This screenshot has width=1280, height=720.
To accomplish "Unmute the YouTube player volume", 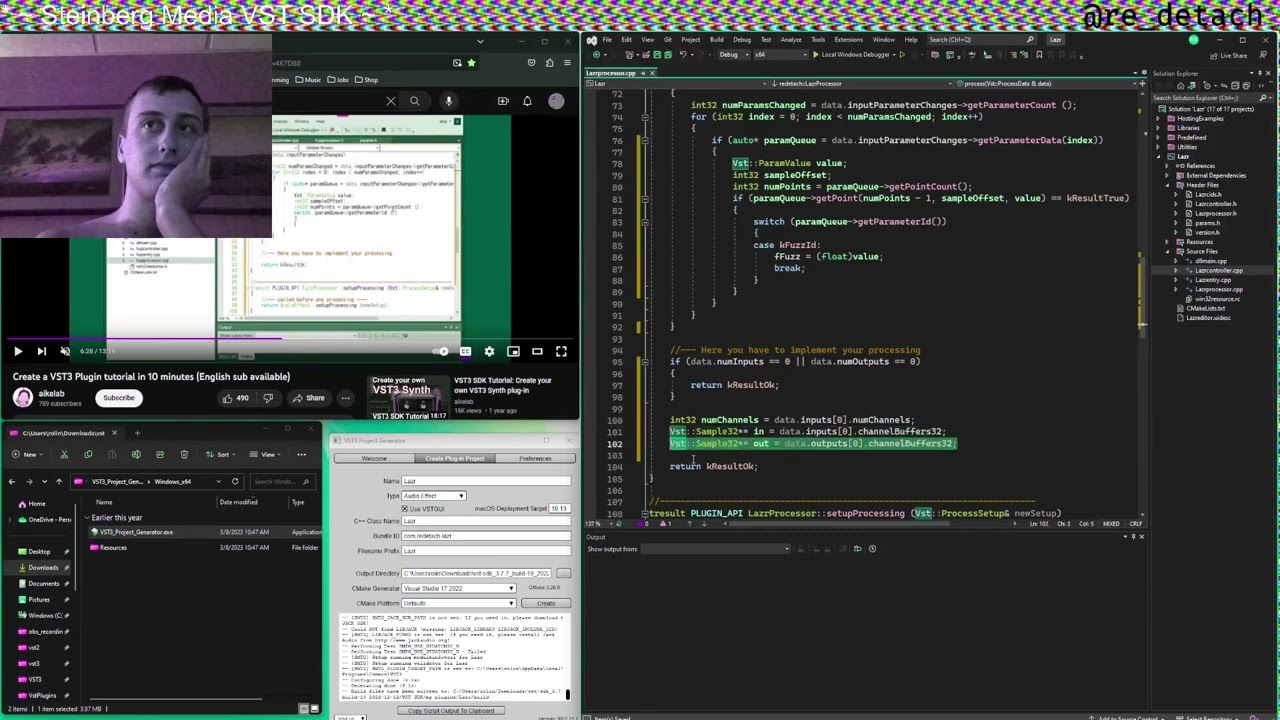I will 65,351.
